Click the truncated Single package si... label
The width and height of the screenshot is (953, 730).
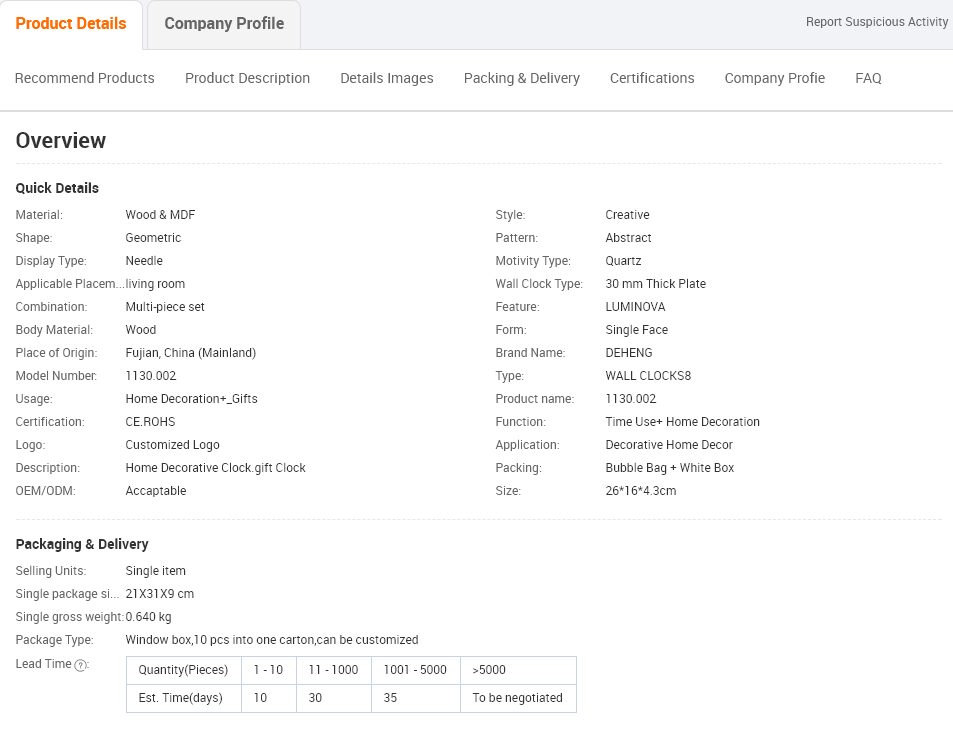67,594
